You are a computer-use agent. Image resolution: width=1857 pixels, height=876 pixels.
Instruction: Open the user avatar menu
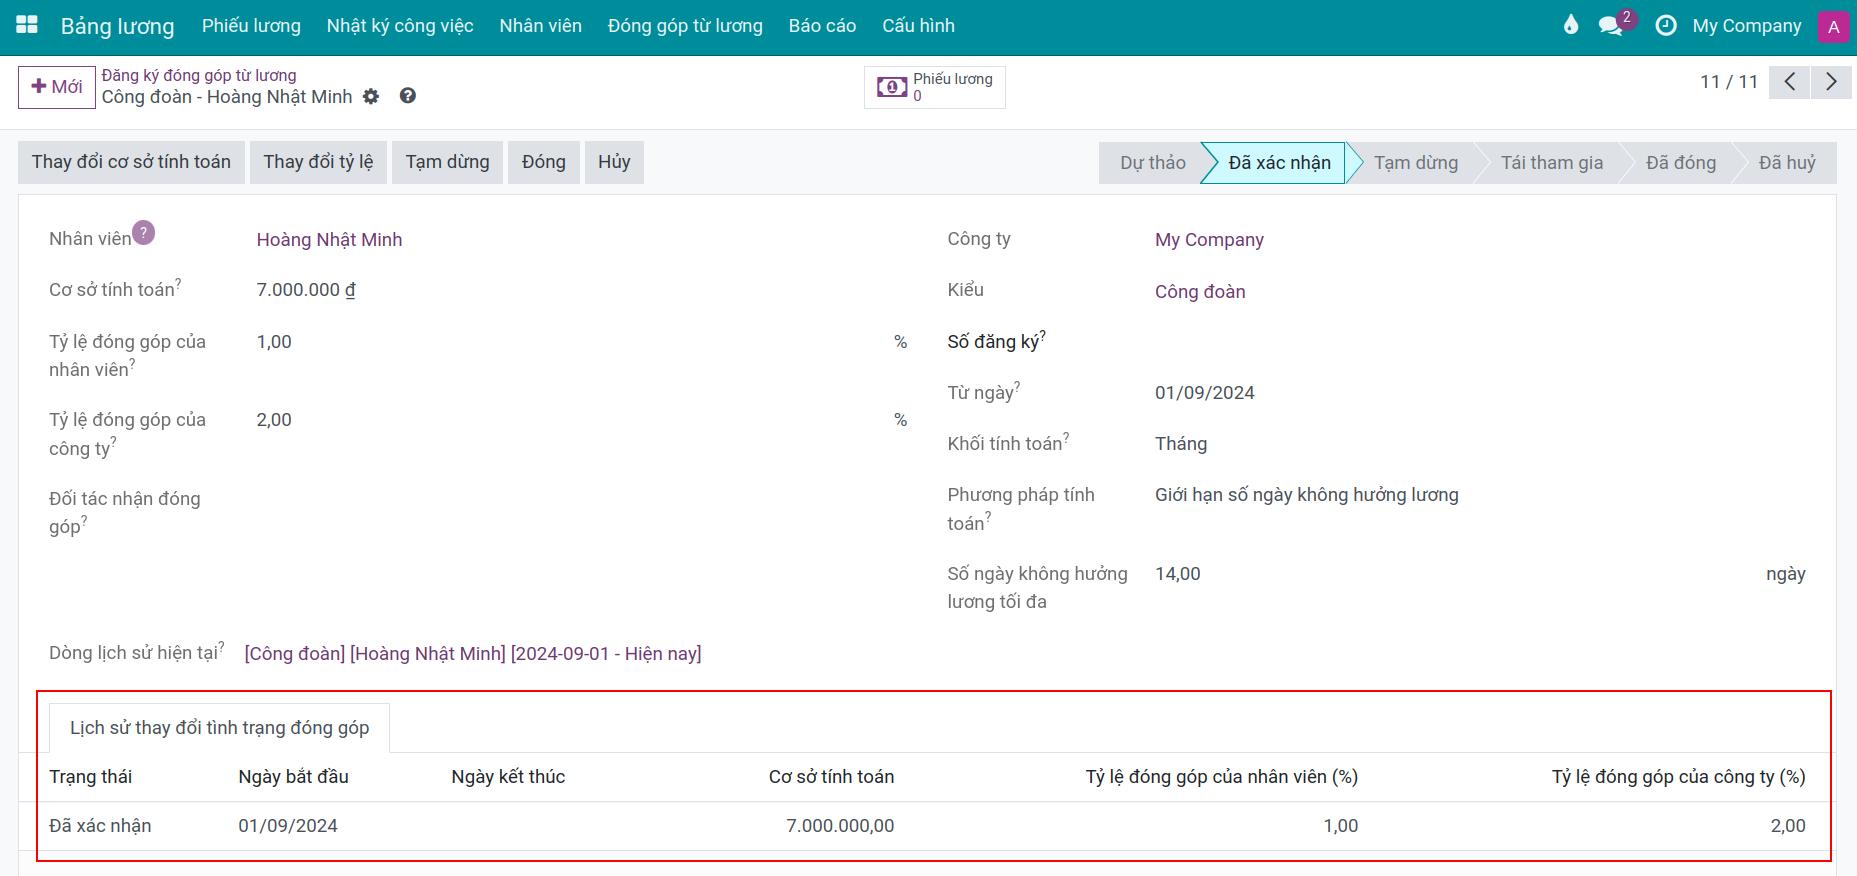tap(1833, 27)
